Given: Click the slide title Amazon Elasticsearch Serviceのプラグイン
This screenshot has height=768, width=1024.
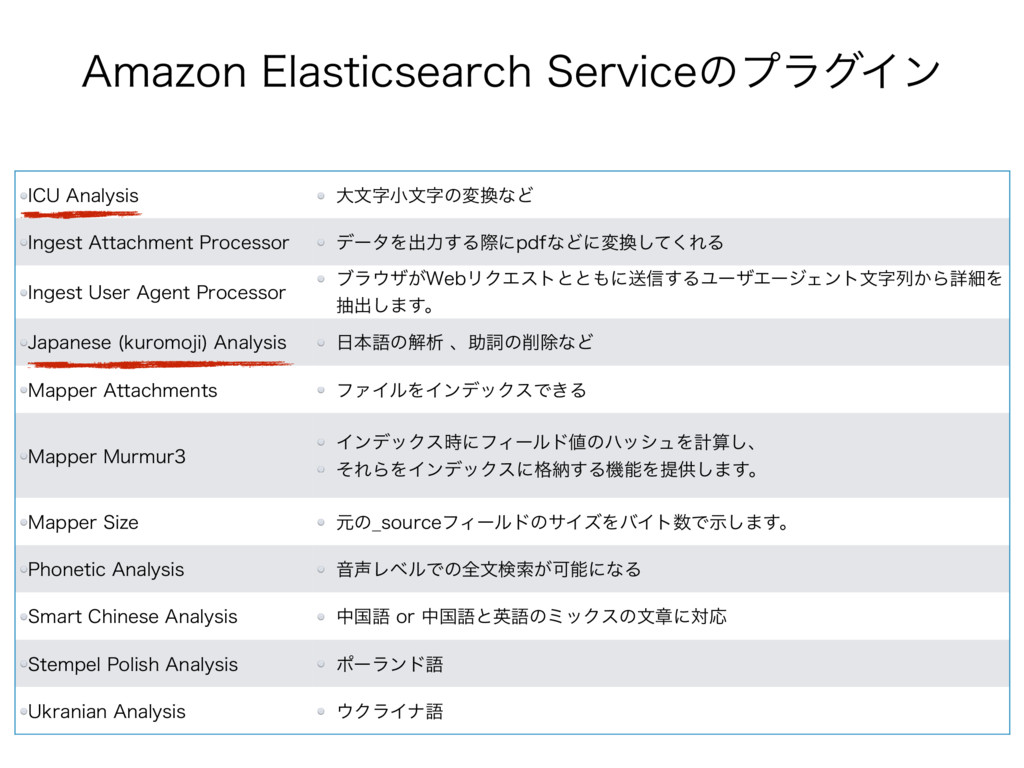Looking at the screenshot, I should [x=511, y=72].
